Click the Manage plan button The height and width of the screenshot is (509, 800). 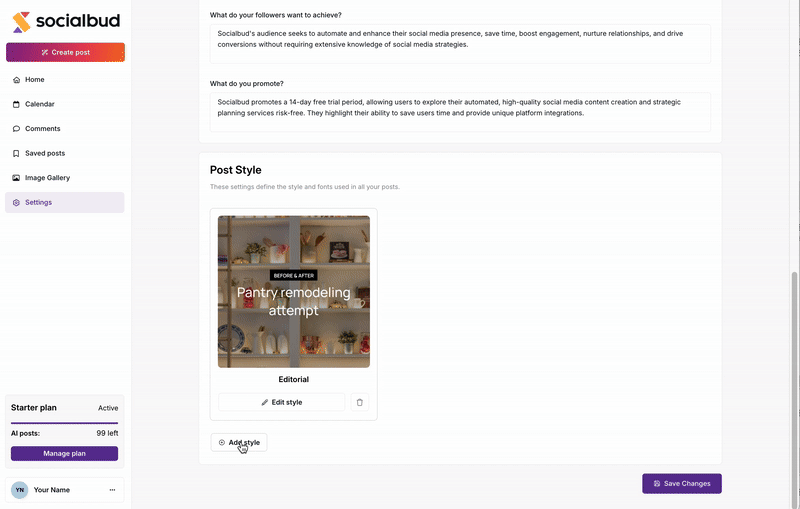coord(64,453)
